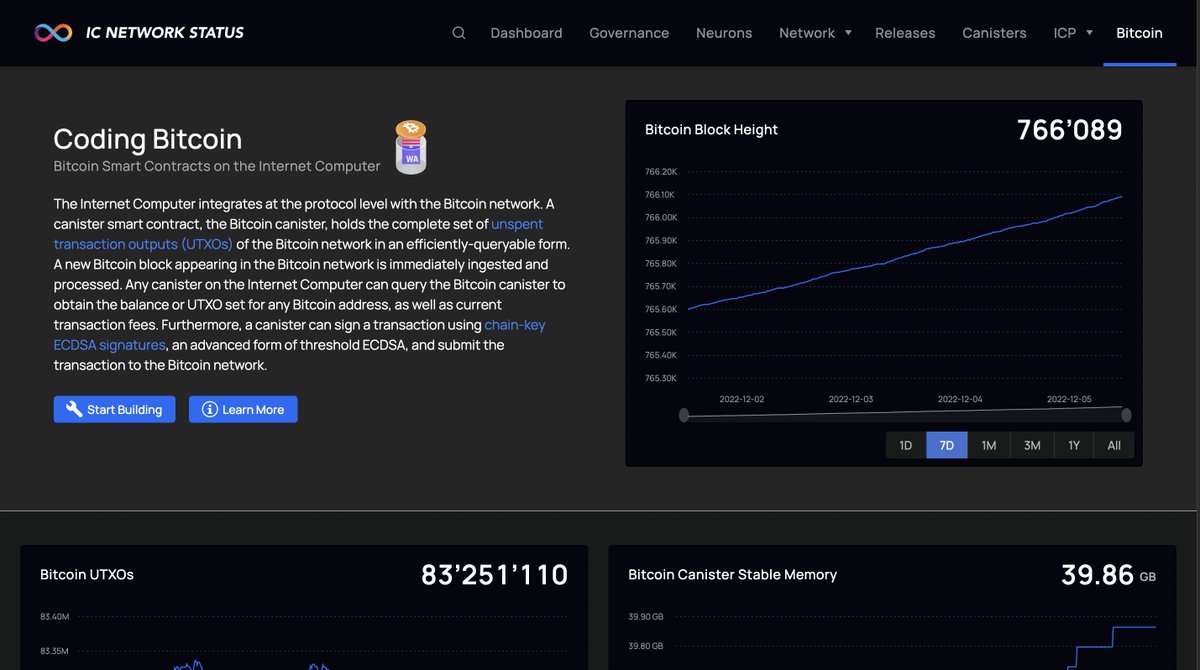Click the blue block height line graph
Viewport: 1200px width, 670px height.
click(905, 254)
